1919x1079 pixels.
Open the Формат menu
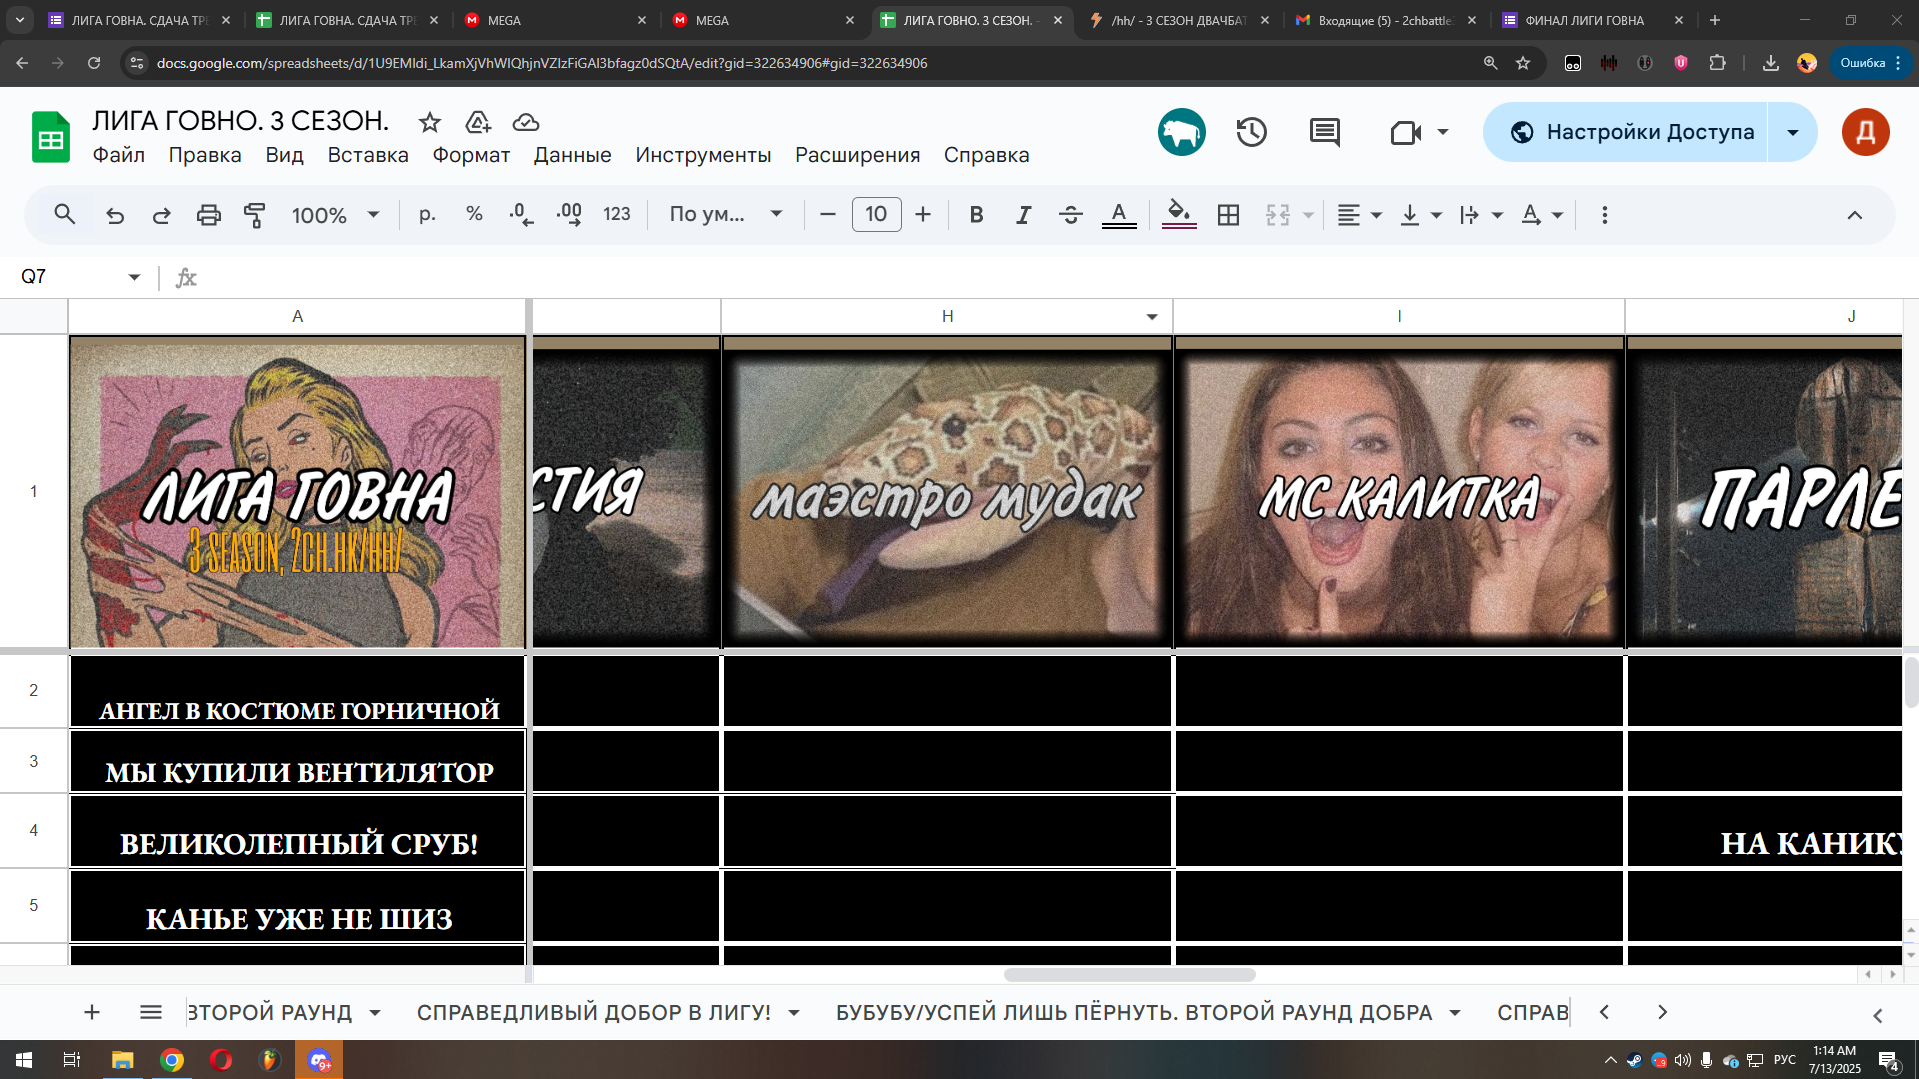471,155
